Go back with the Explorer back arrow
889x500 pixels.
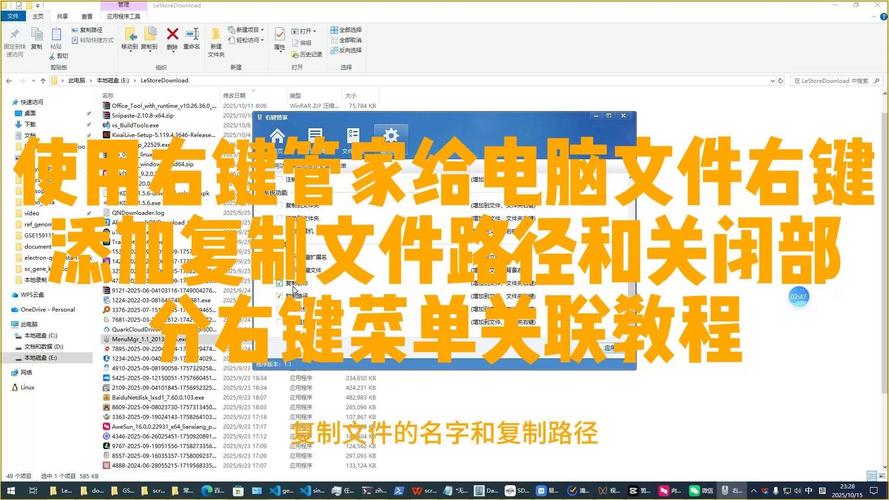[9, 81]
